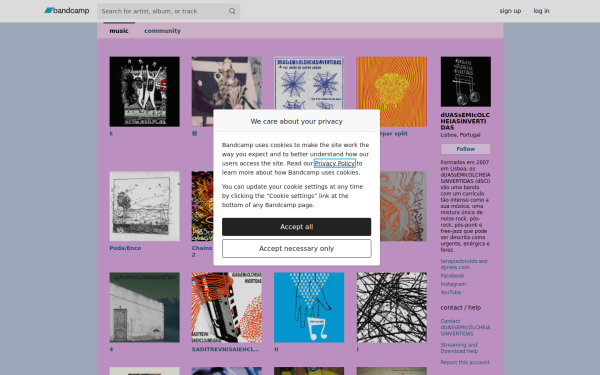Screen dimensions: 600x375
Task: Click the Bandcamp logo
Action: pyautogui.click(x=67, y=11)
